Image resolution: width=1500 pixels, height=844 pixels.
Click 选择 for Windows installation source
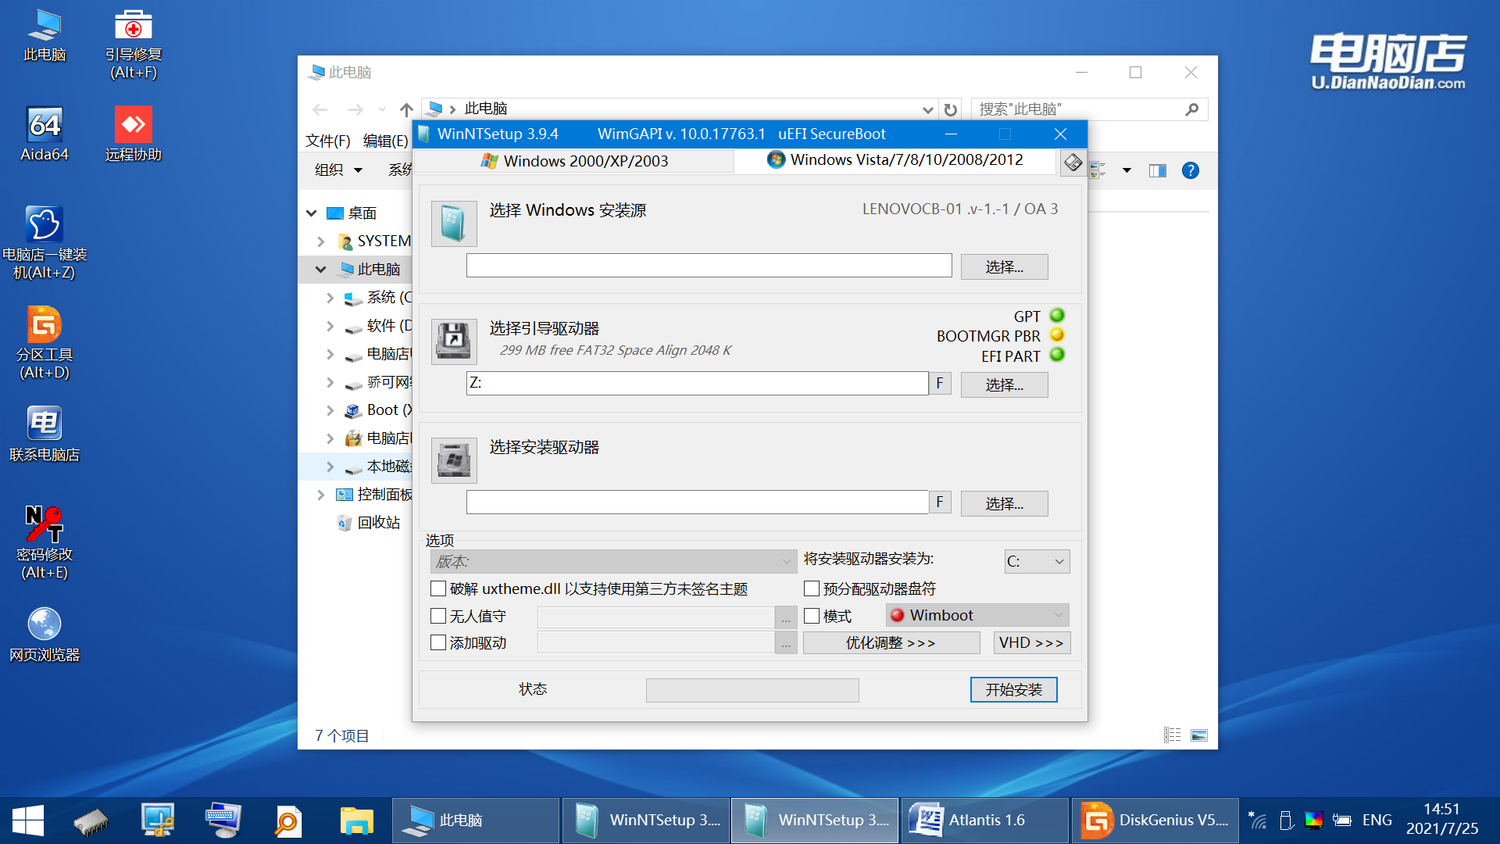(1004, 267)
